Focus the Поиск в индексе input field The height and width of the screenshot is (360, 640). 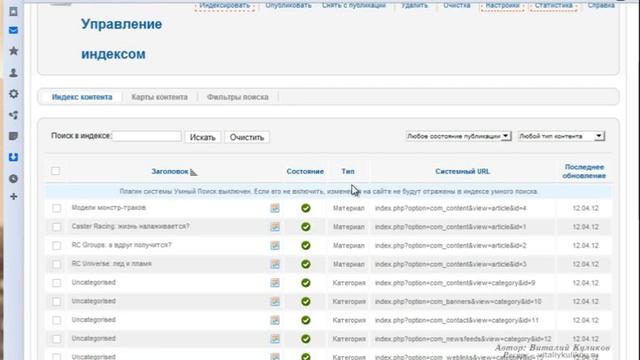[x=147, y=136]
